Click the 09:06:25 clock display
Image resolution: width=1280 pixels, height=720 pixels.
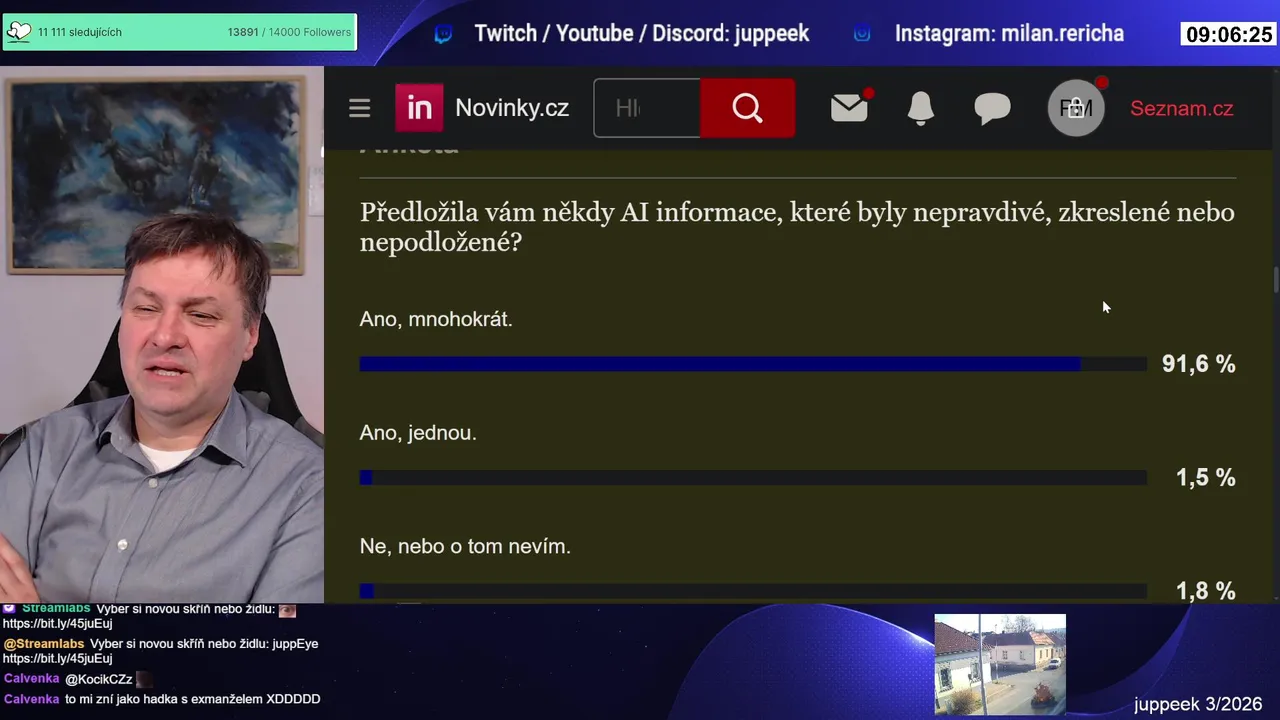1229,35
